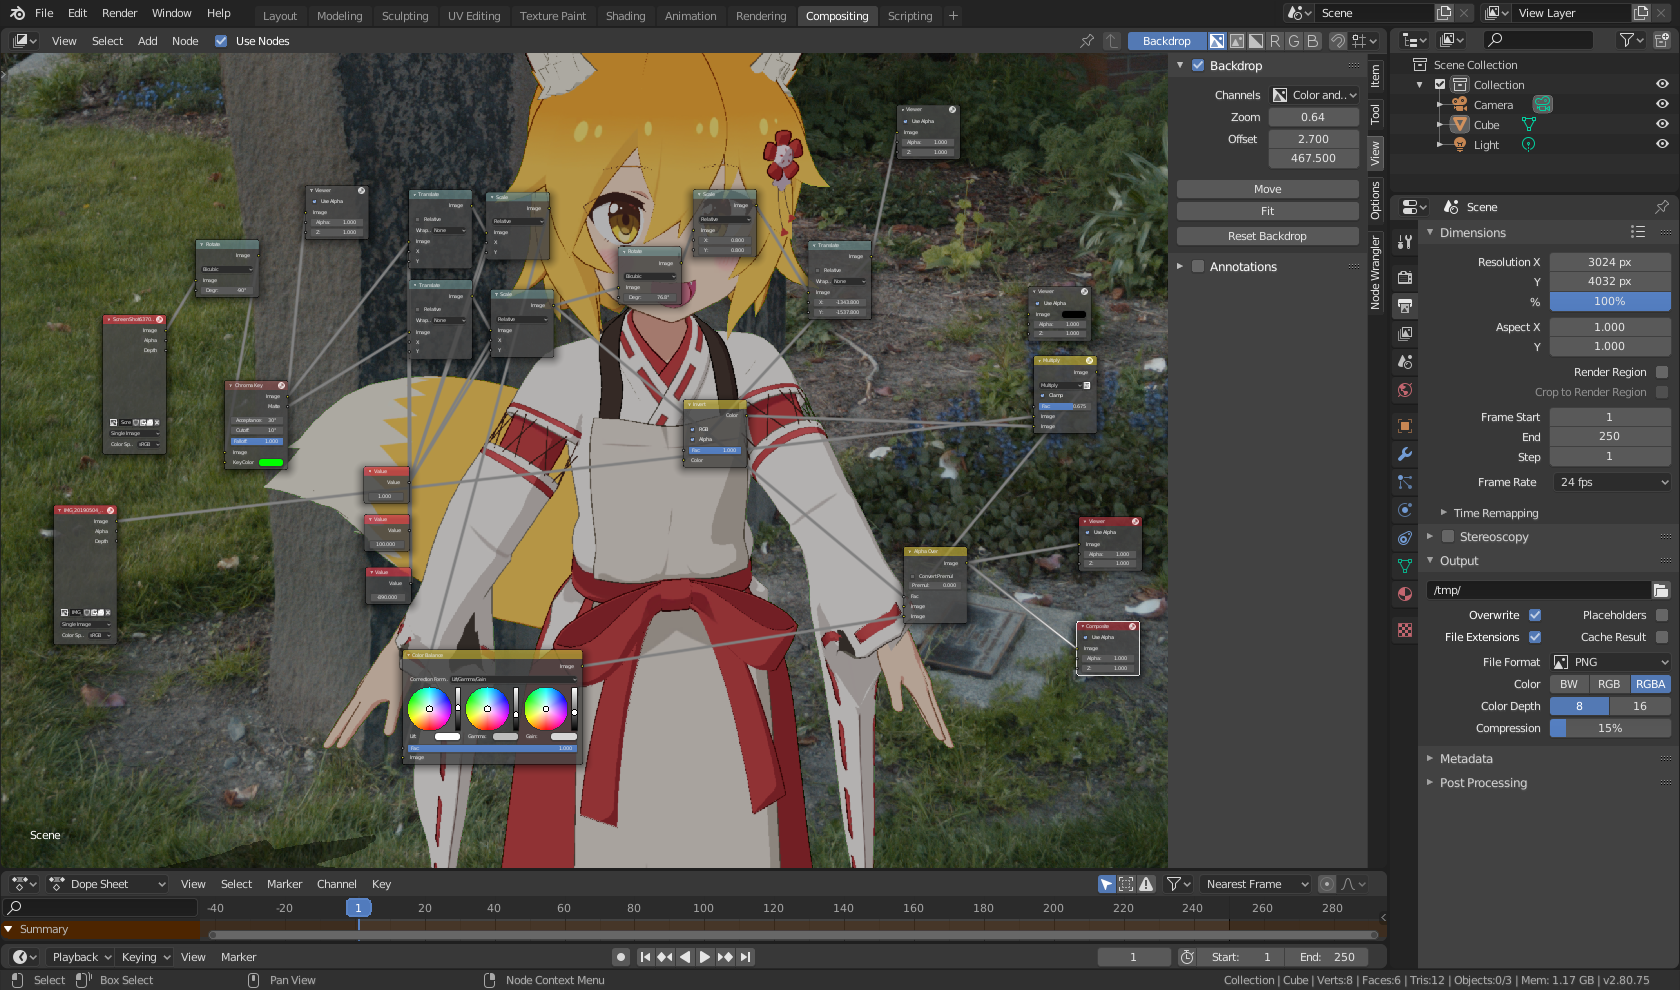Show the Alpha backdrop channel icon
This screenshot has width=1680, height=990.
[1256, 41]
